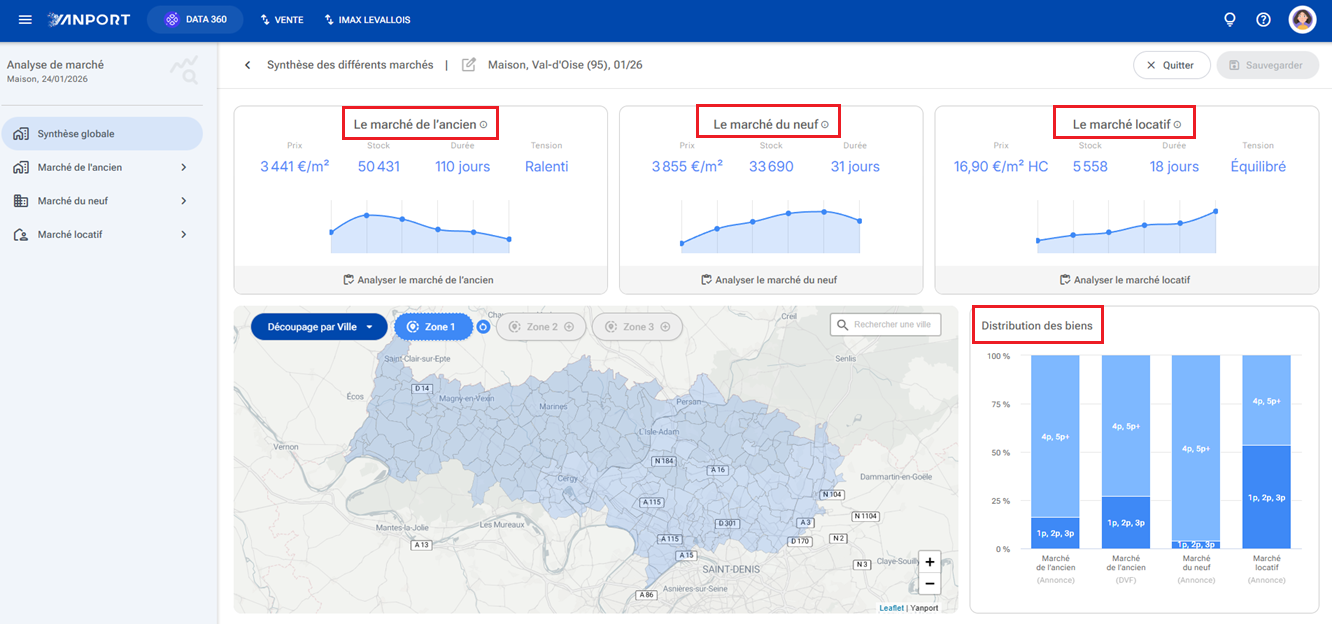Select DATA 360 top navigation tab
The height and width of the screenshot is (624, 1332).
pyautogui.click(x=195, y=20)
